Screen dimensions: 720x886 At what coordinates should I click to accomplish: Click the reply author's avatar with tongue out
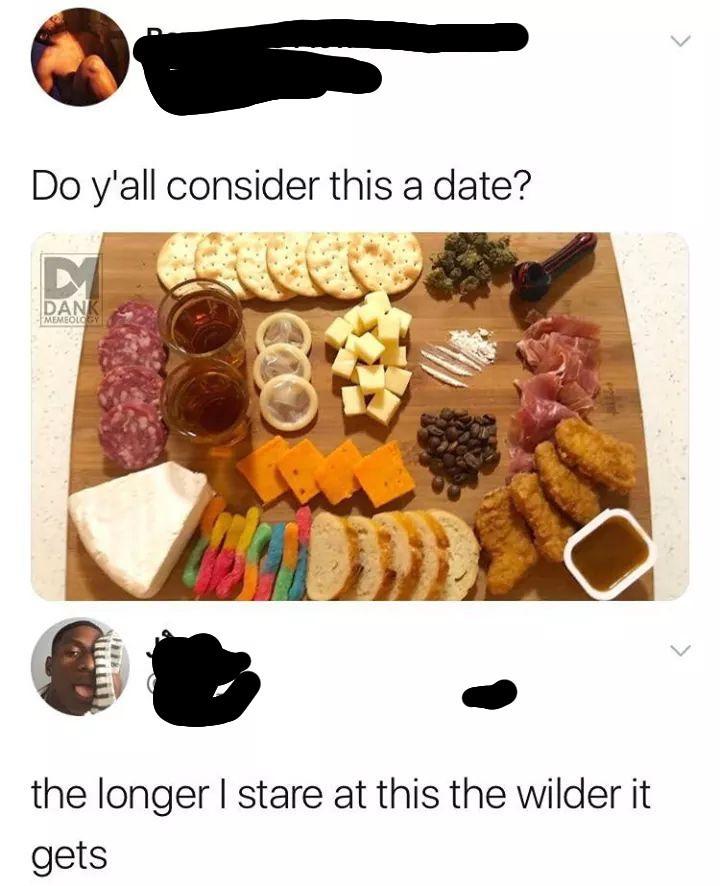coord(80,667)
